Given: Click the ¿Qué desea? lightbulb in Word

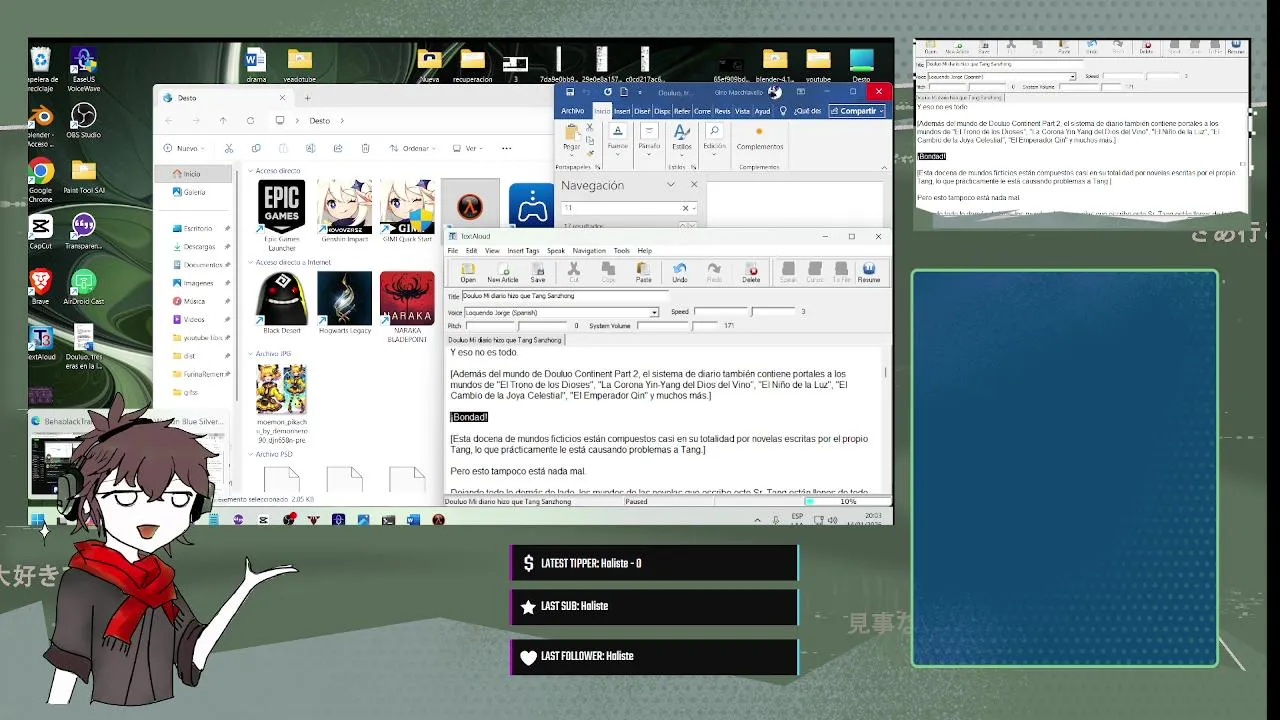Looking at the screenshot, I should 783,111.
